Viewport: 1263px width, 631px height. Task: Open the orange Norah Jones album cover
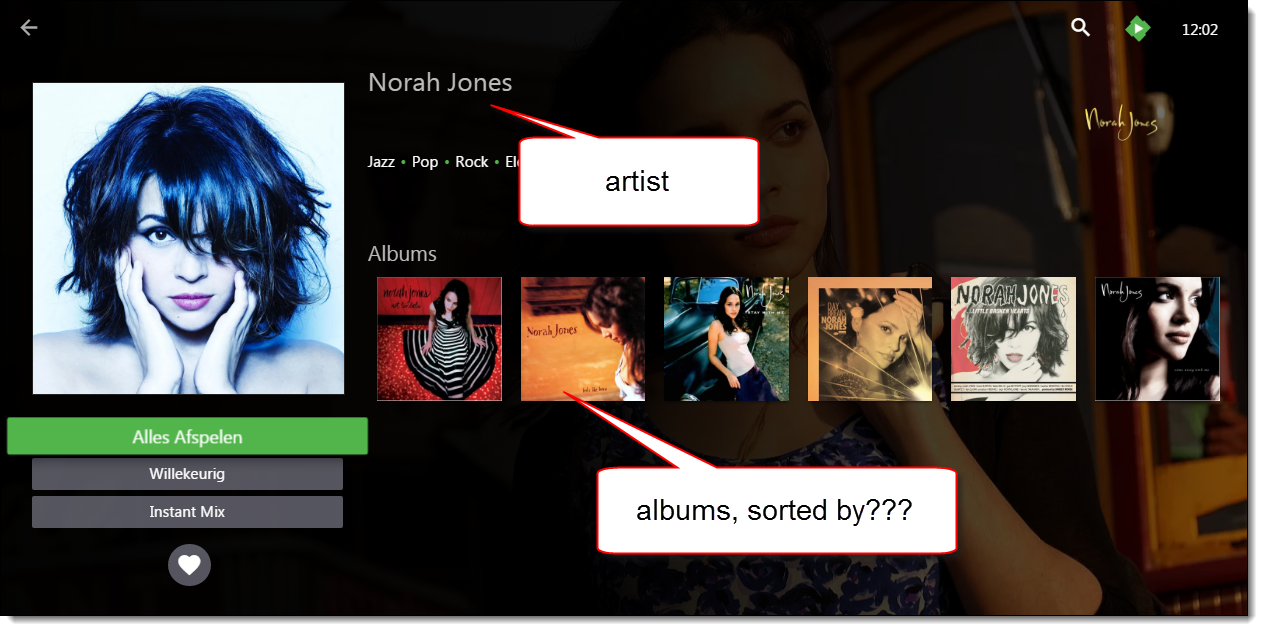click(x=583, y=339)
